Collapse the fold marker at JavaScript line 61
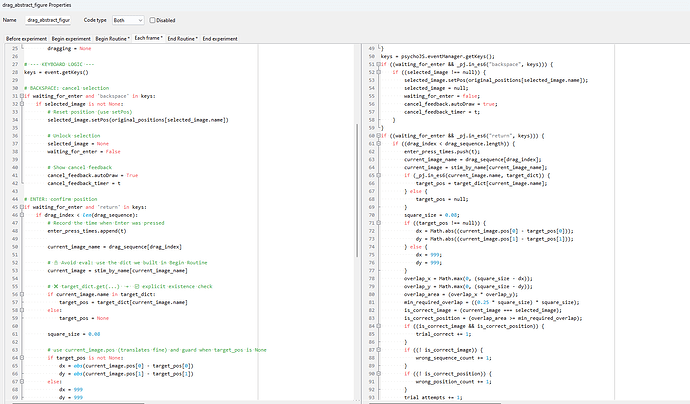 (379, 143)
